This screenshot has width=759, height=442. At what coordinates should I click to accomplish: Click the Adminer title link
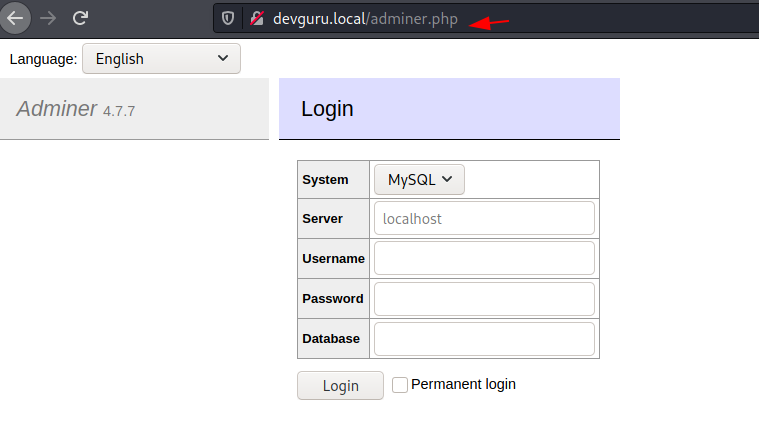57,108
